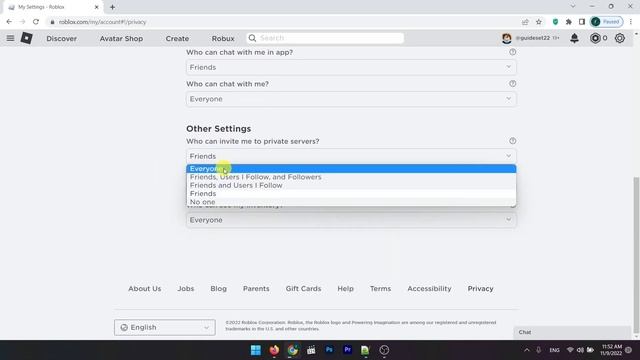Close the My Settings Roblox tab
This screenshot has height=360, width=640.
(97, 7)
